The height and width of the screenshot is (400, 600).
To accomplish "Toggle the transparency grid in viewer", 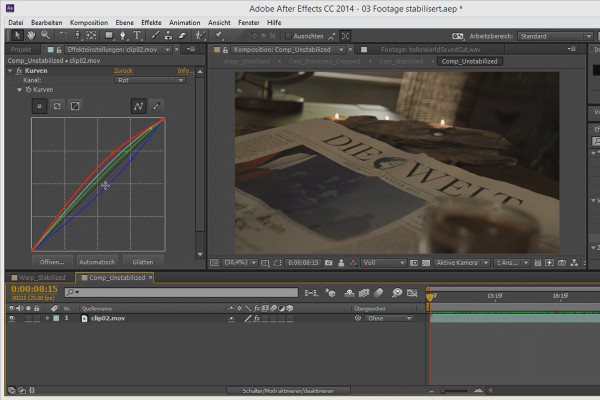I will coord(426,263).
